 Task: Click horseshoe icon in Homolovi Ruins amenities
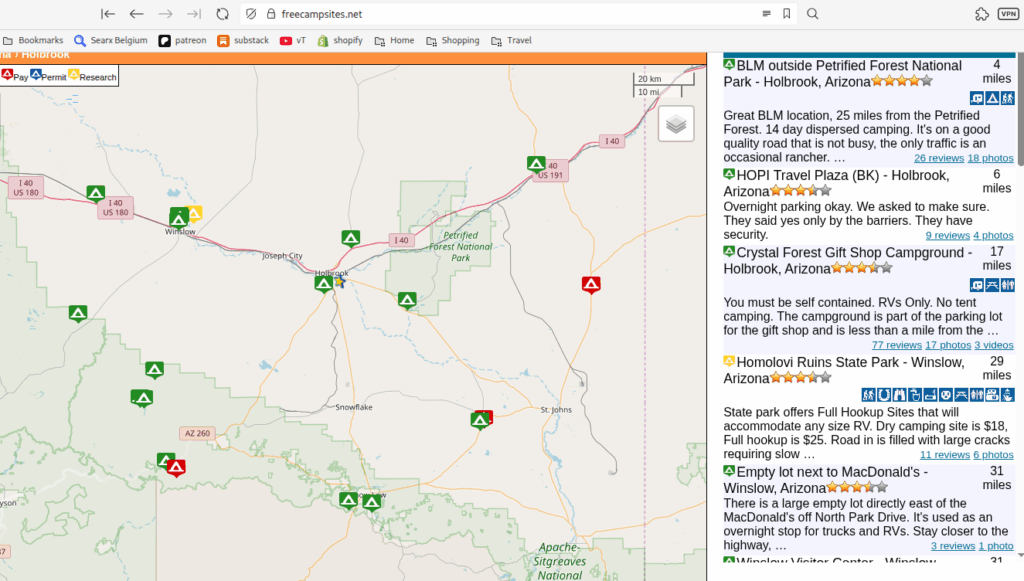tap(884, 395)
